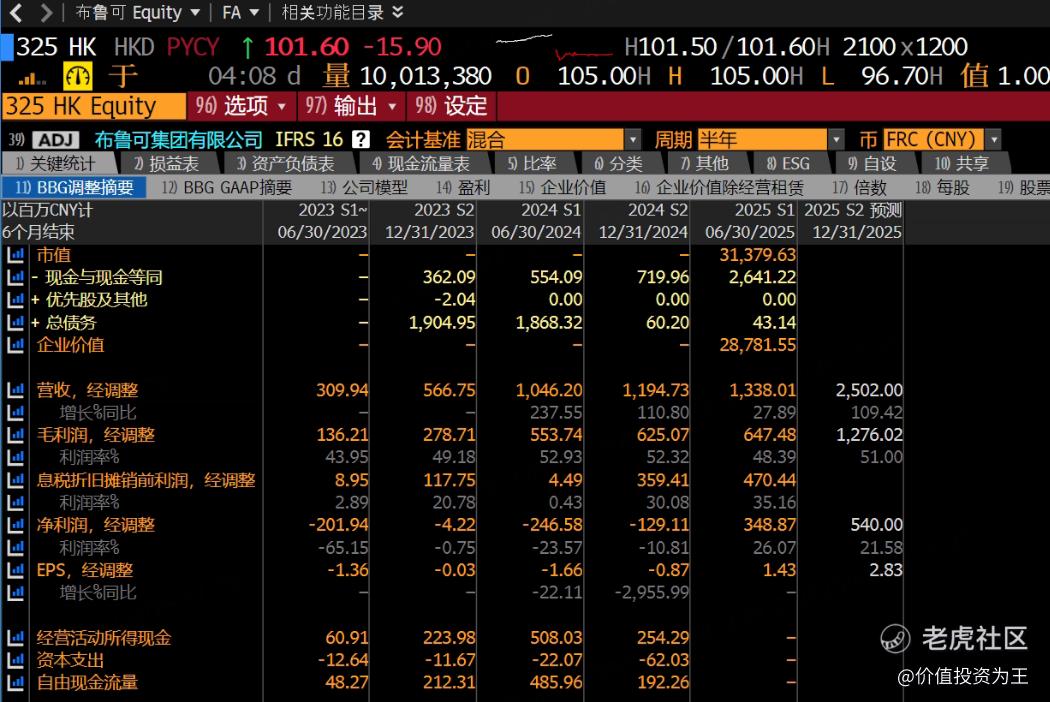Switch to 共享 tab
The height and width of the screenshot is (702, 1050).
pos(962,163)
